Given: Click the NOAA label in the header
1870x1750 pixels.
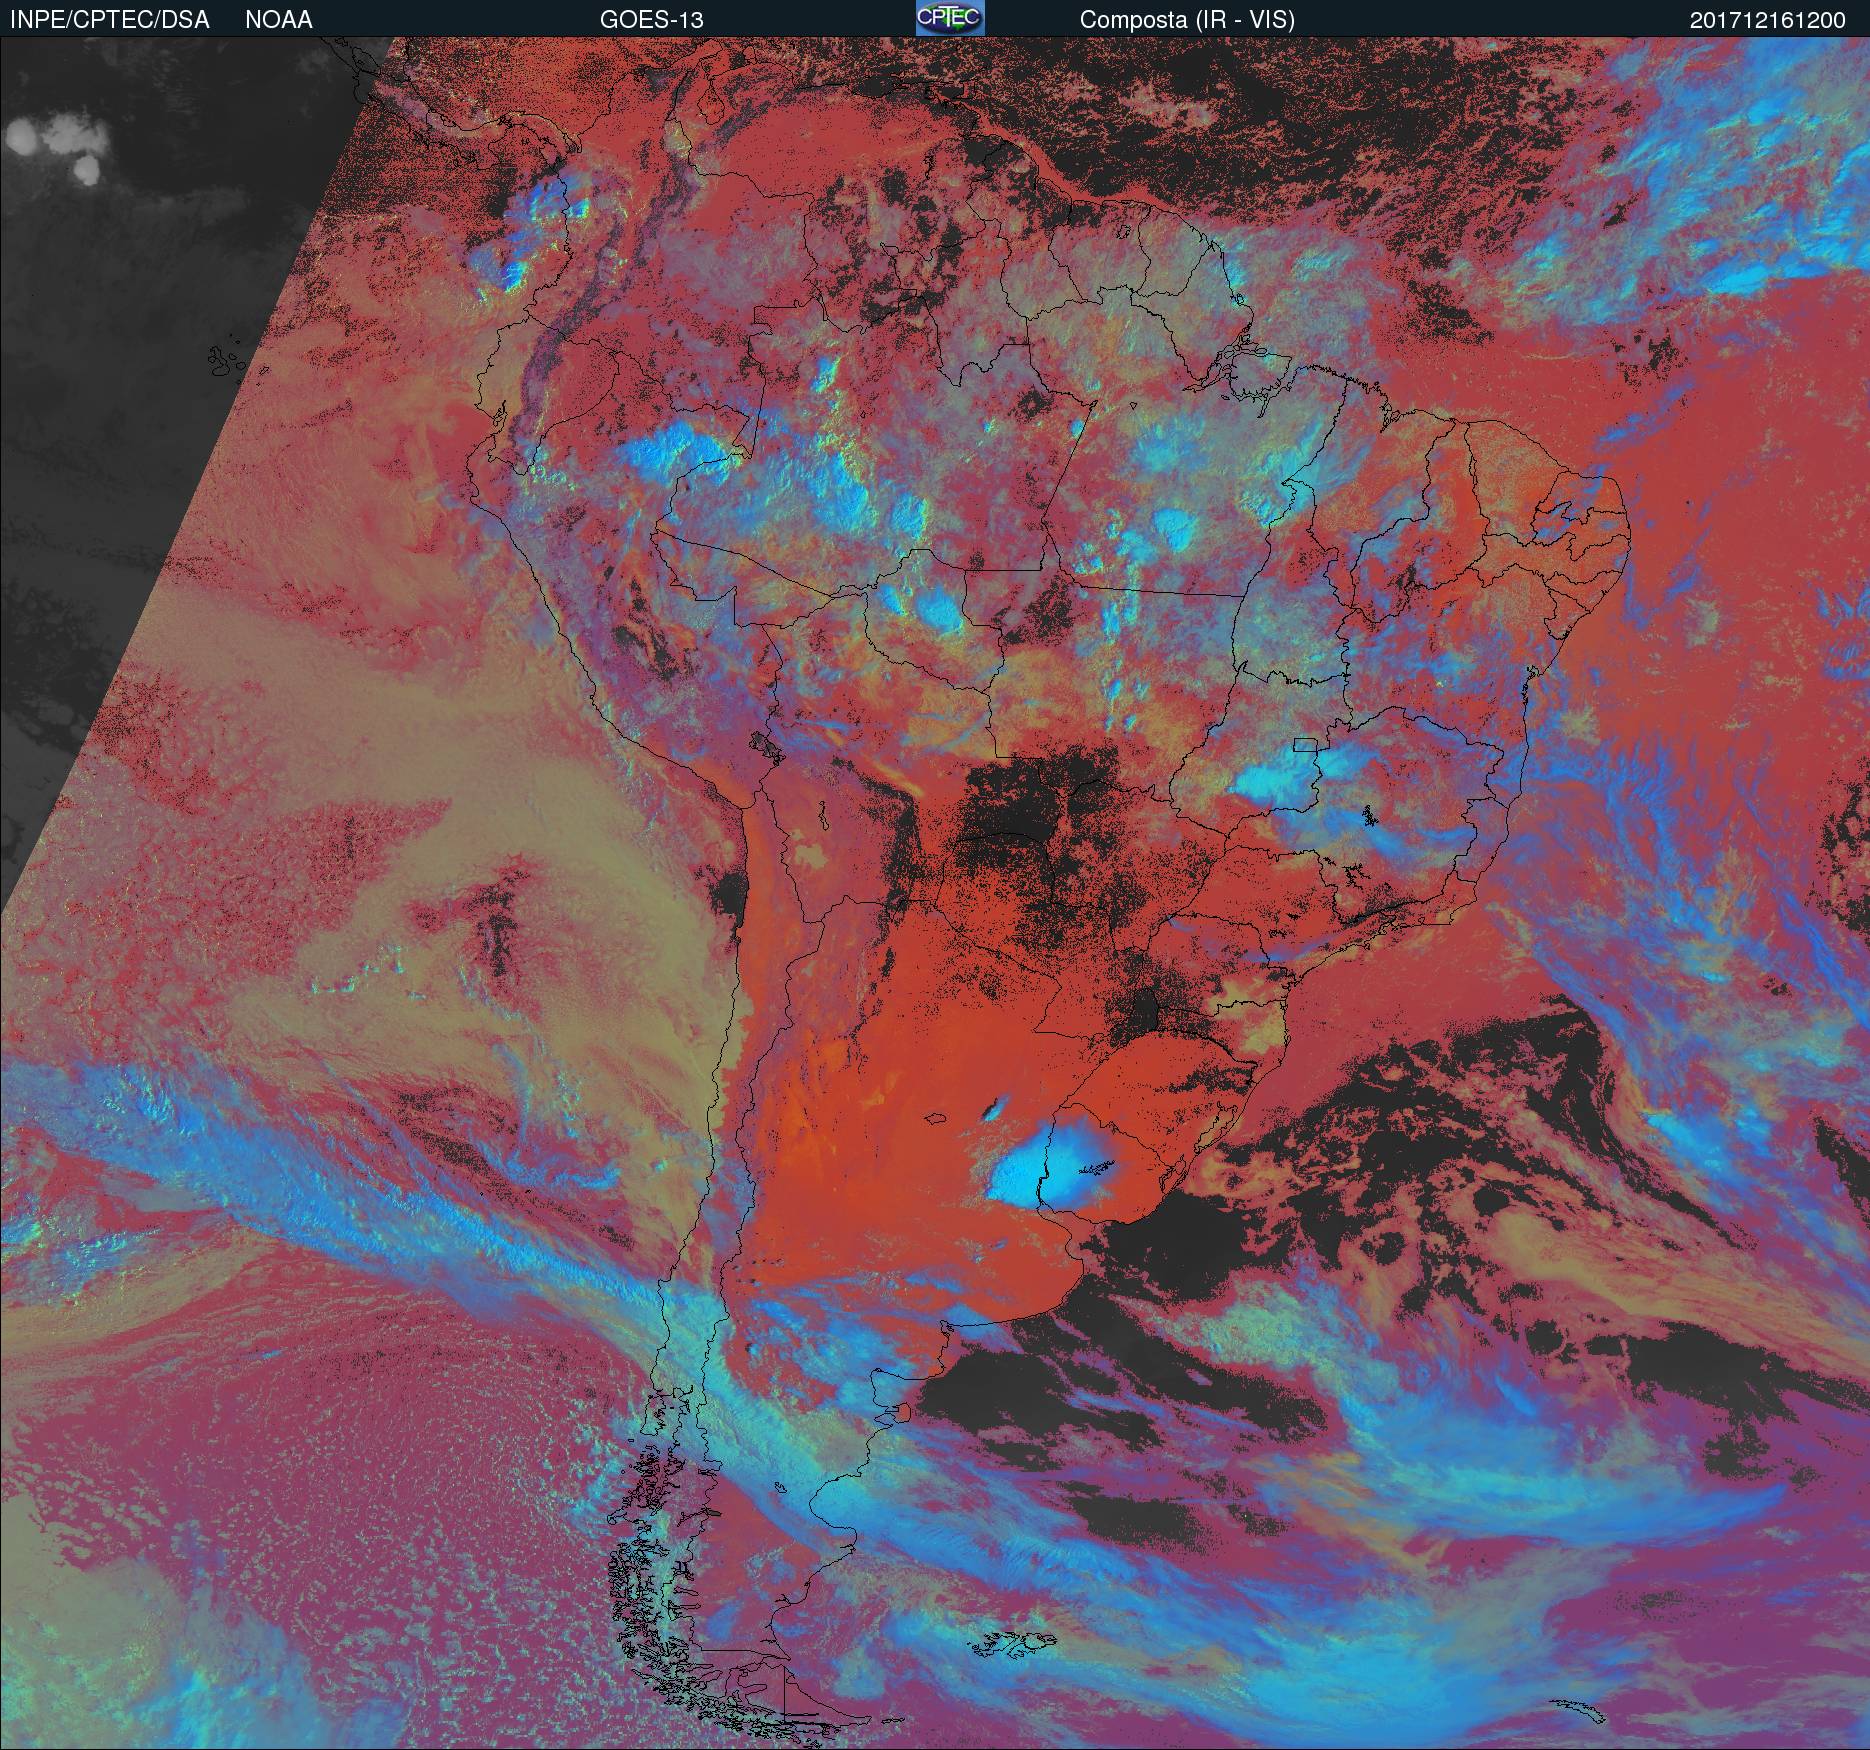Looking at the screenshot, I should [x=279, y=20].
